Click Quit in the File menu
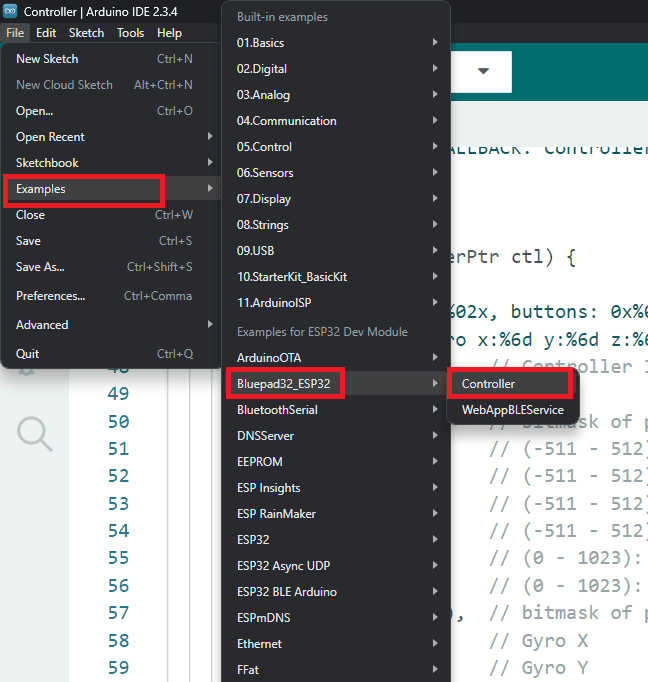Viewport: 648px width, 682px height. (28, 354)
